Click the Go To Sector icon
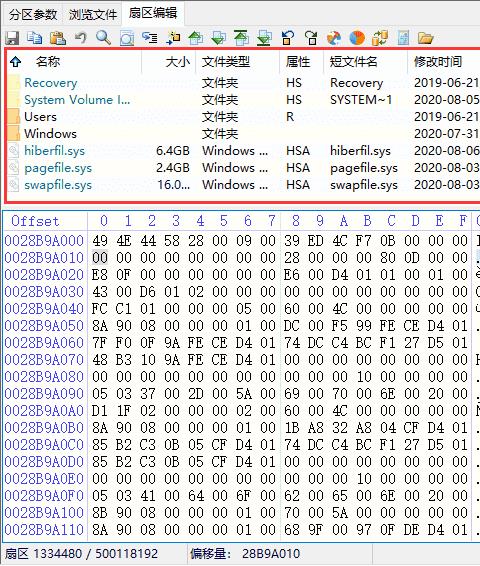The width and height of the screenshot is (480, 566). tap(173, 38)
